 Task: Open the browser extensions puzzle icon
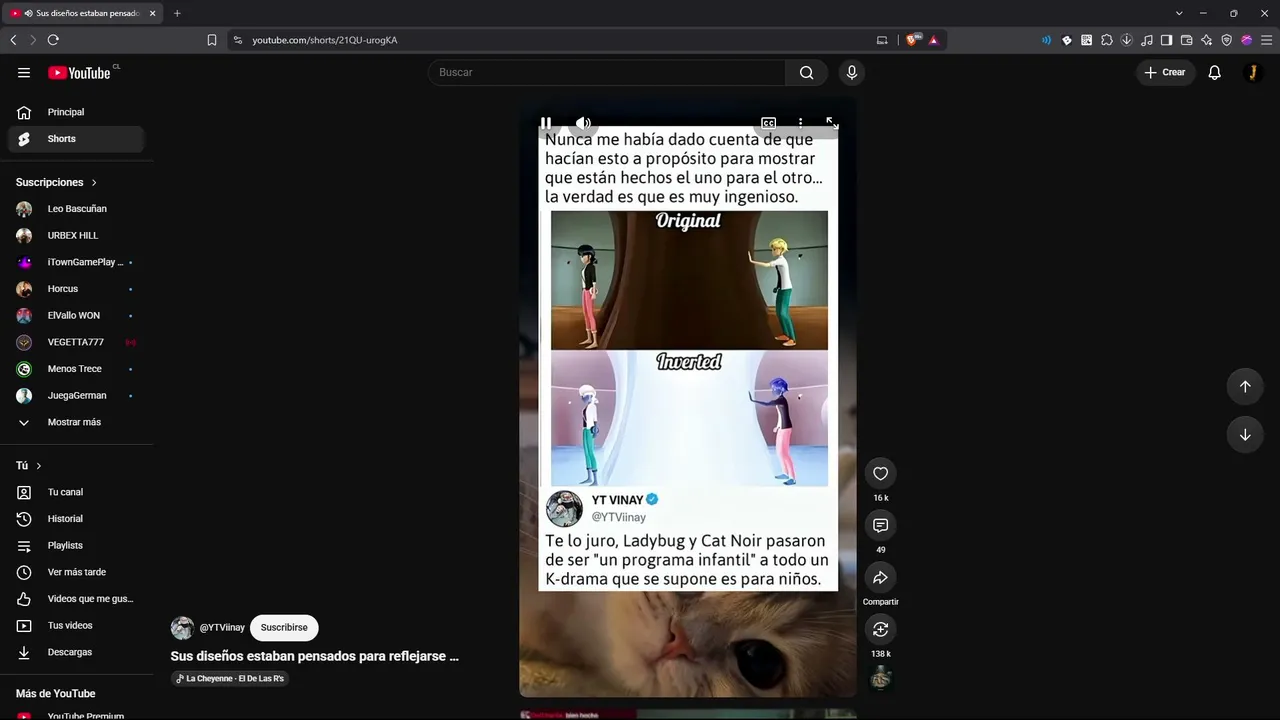[1106, 40]
